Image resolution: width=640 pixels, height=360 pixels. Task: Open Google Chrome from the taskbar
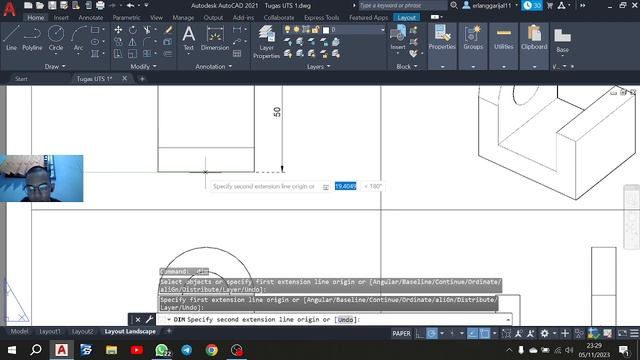point(211,350)
